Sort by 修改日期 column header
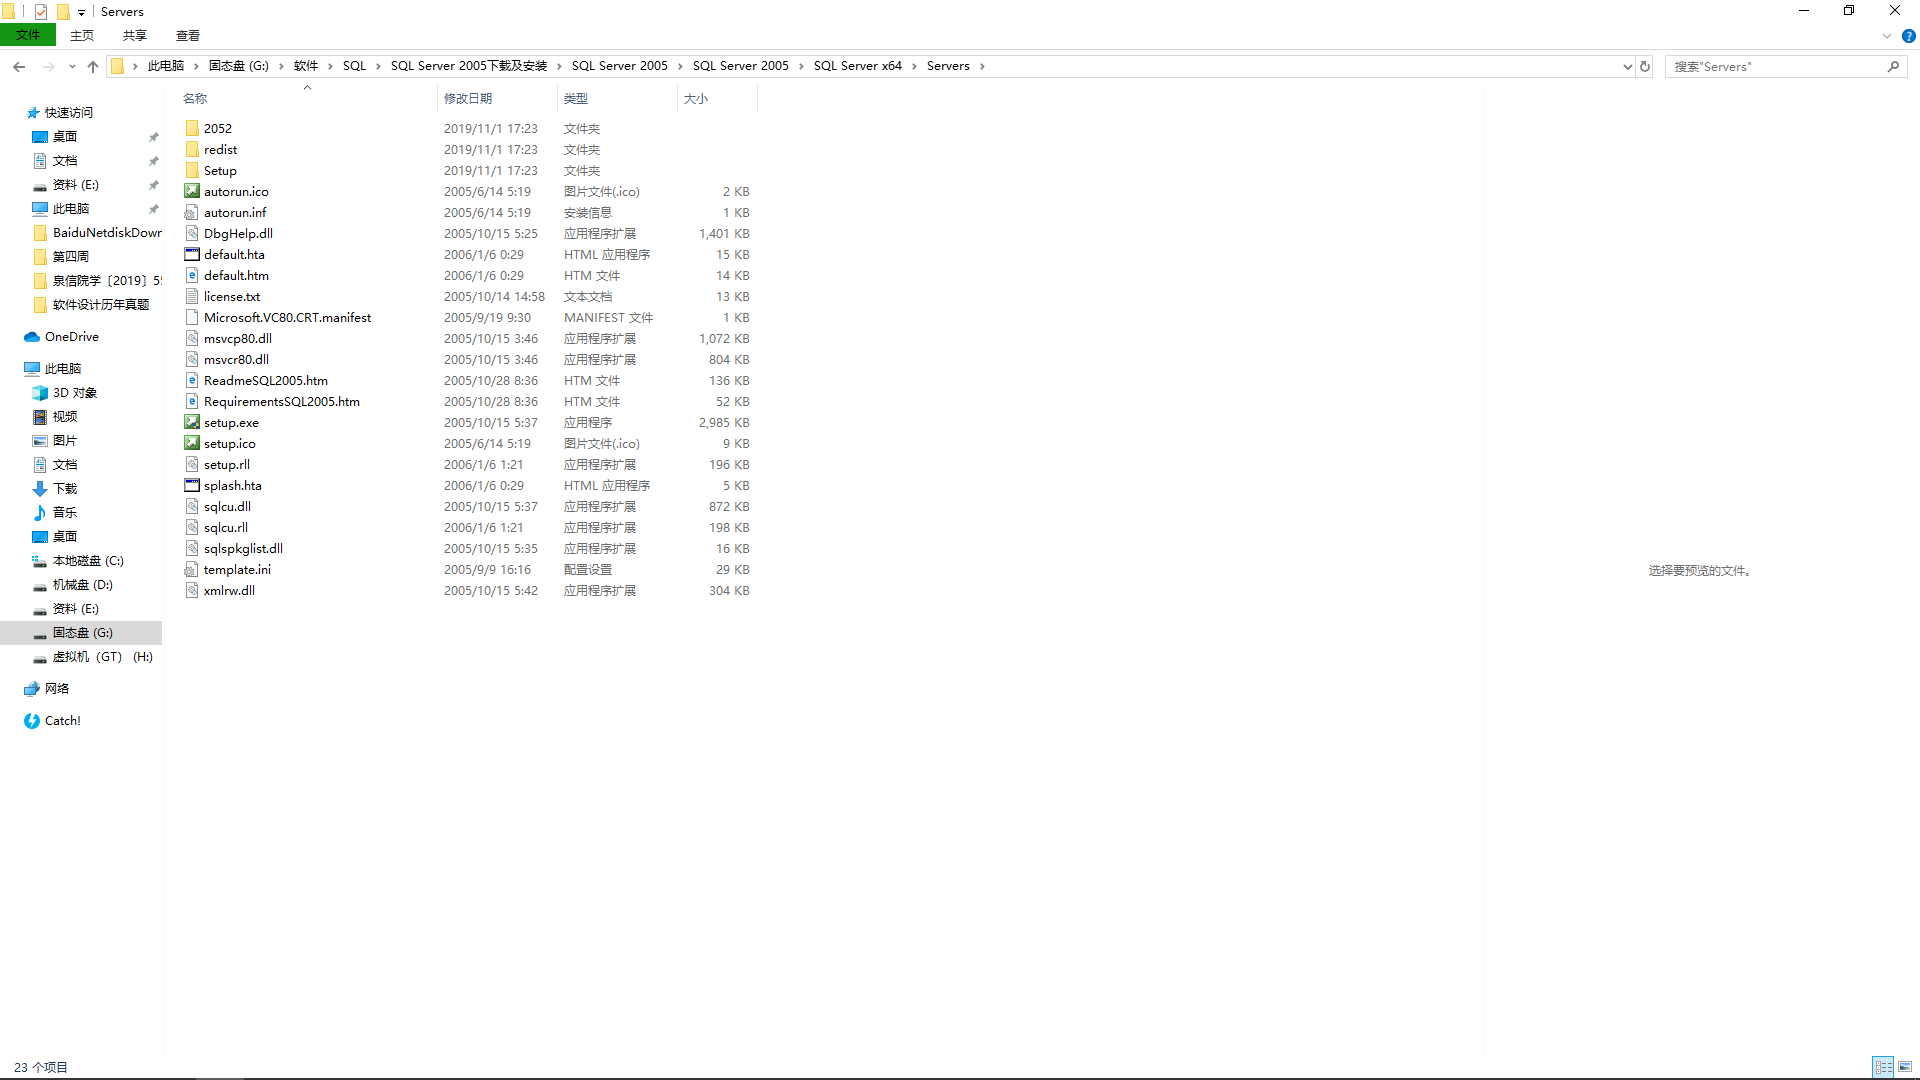1920x1080 pixels. [x=468, y=98]
